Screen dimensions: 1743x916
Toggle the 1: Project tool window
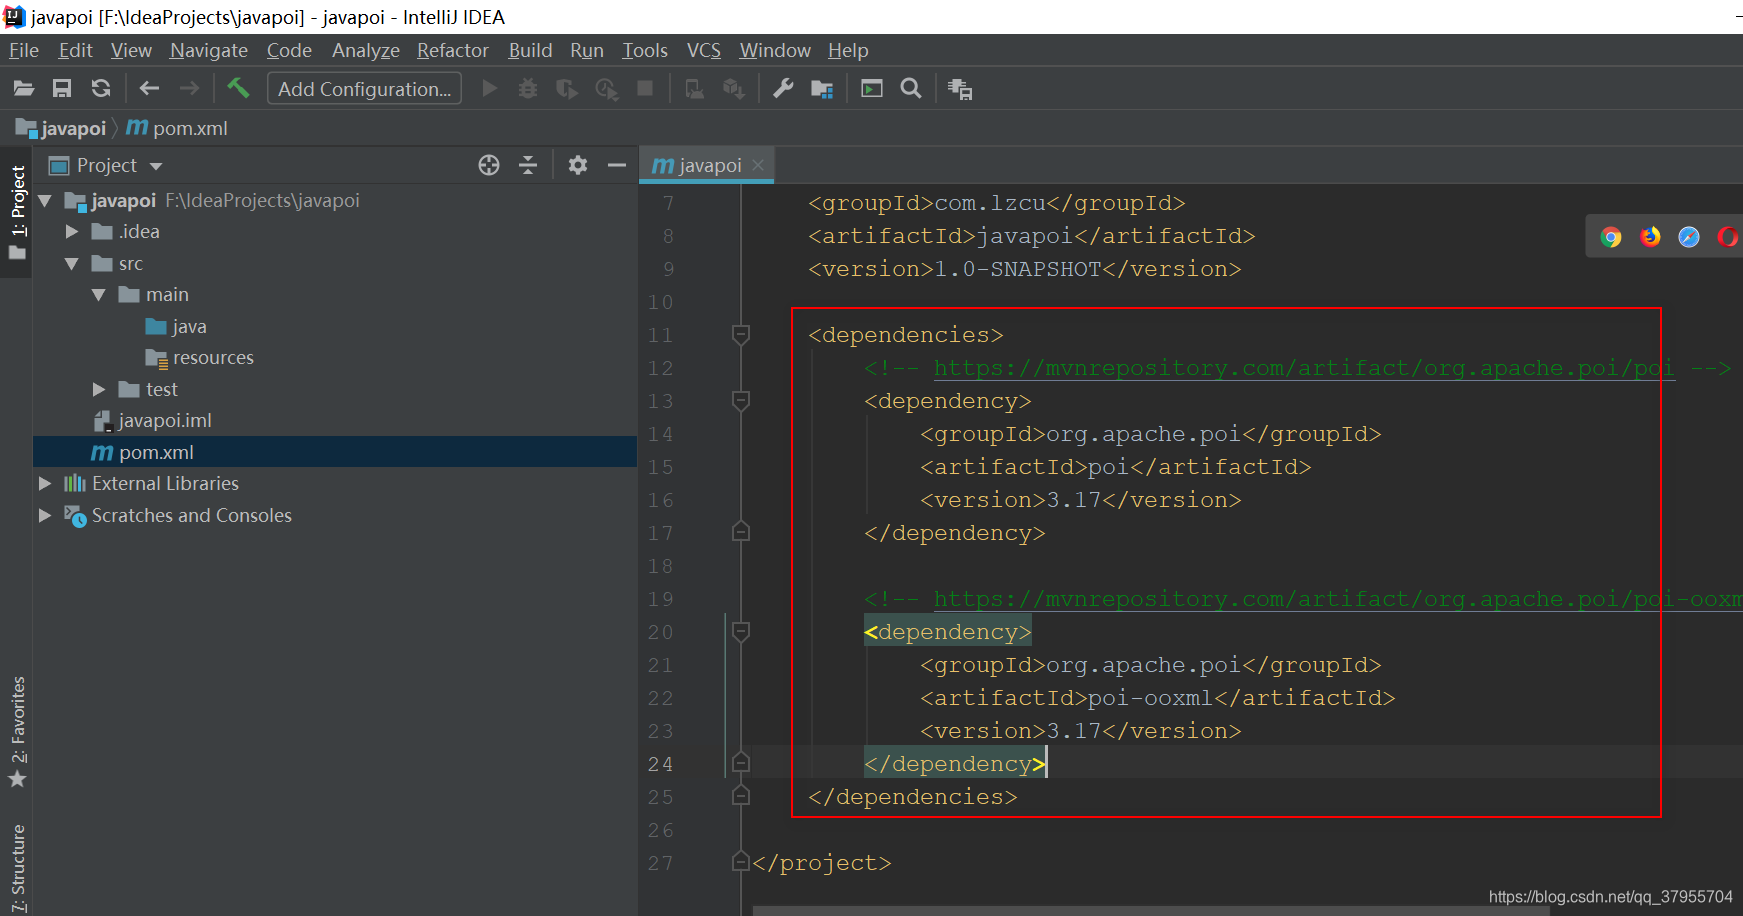[17, 212]
